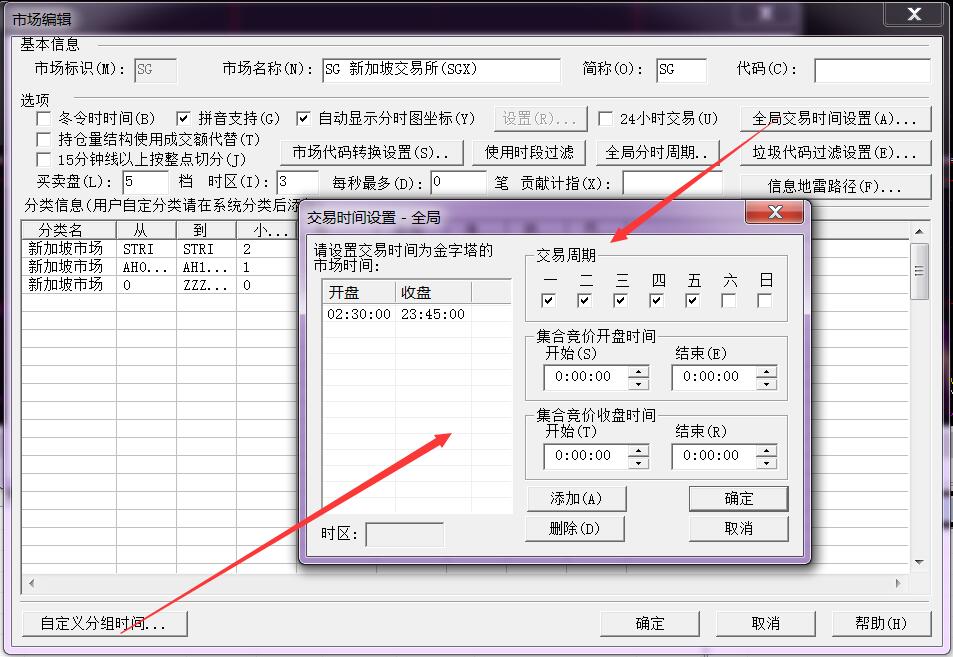Image resolution: width=953 pixels, height=657 pixels.
Task: Increase the 集合竞价收盘 开始 time with the up arrow
Action: [638, 450]
